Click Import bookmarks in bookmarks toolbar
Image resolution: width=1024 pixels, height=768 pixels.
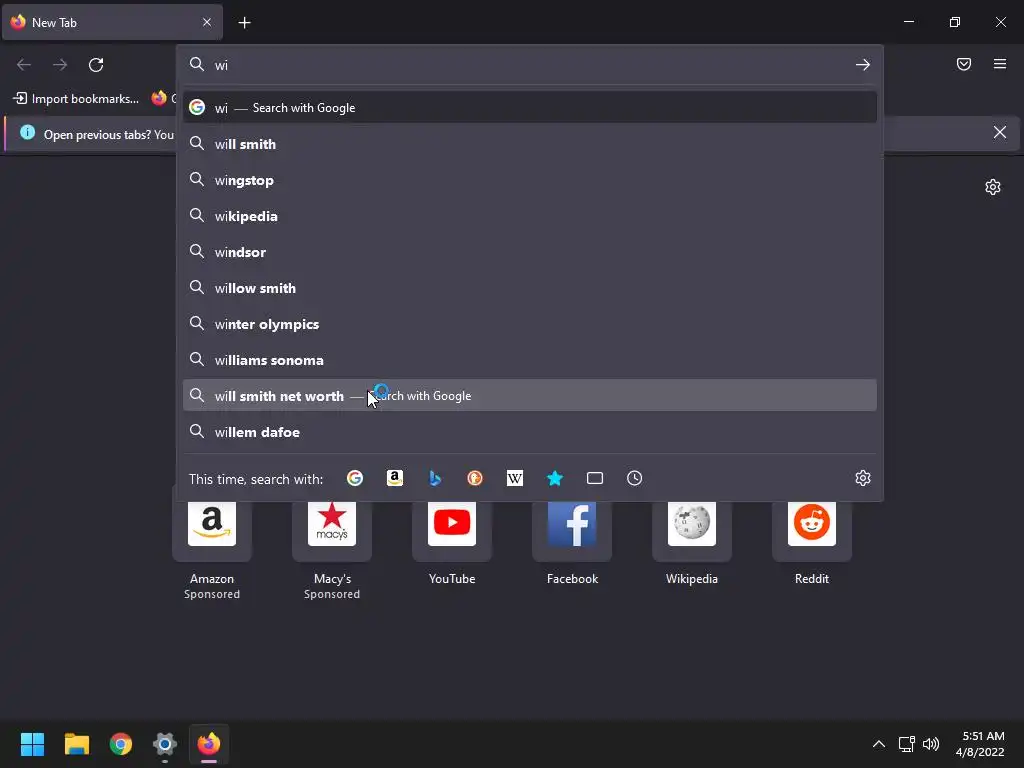pos(76,99)
